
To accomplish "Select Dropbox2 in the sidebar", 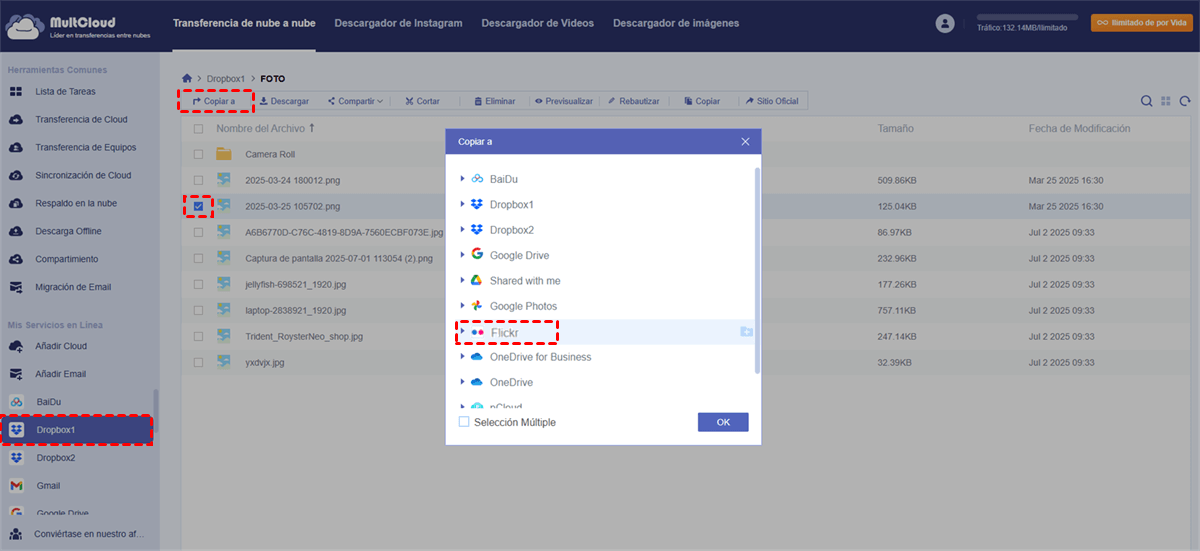I will (55, 458).
